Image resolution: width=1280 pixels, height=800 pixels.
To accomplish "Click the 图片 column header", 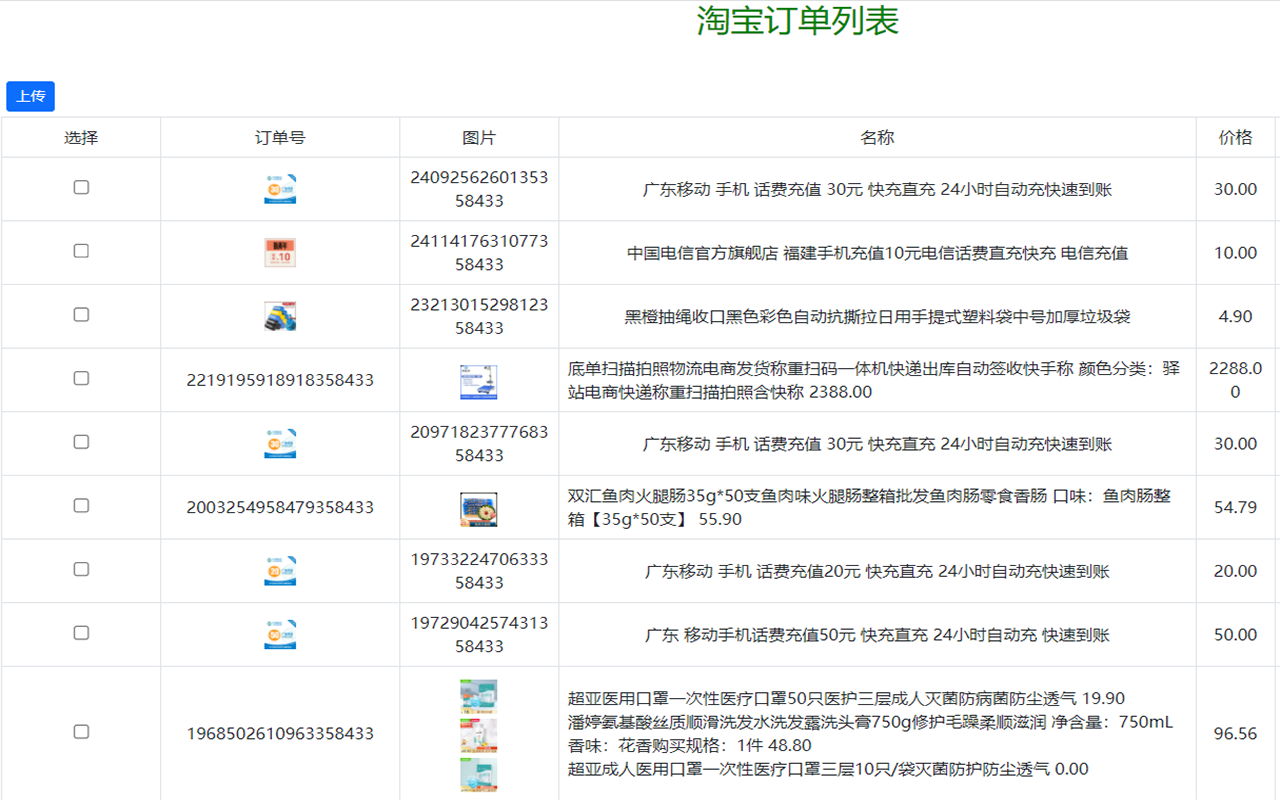I will click(479, 137).
